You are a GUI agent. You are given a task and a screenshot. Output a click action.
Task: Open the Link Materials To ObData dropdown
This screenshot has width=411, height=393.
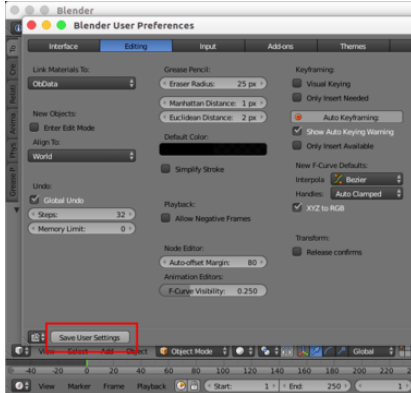pyautogui.click(x=82, y=83)
